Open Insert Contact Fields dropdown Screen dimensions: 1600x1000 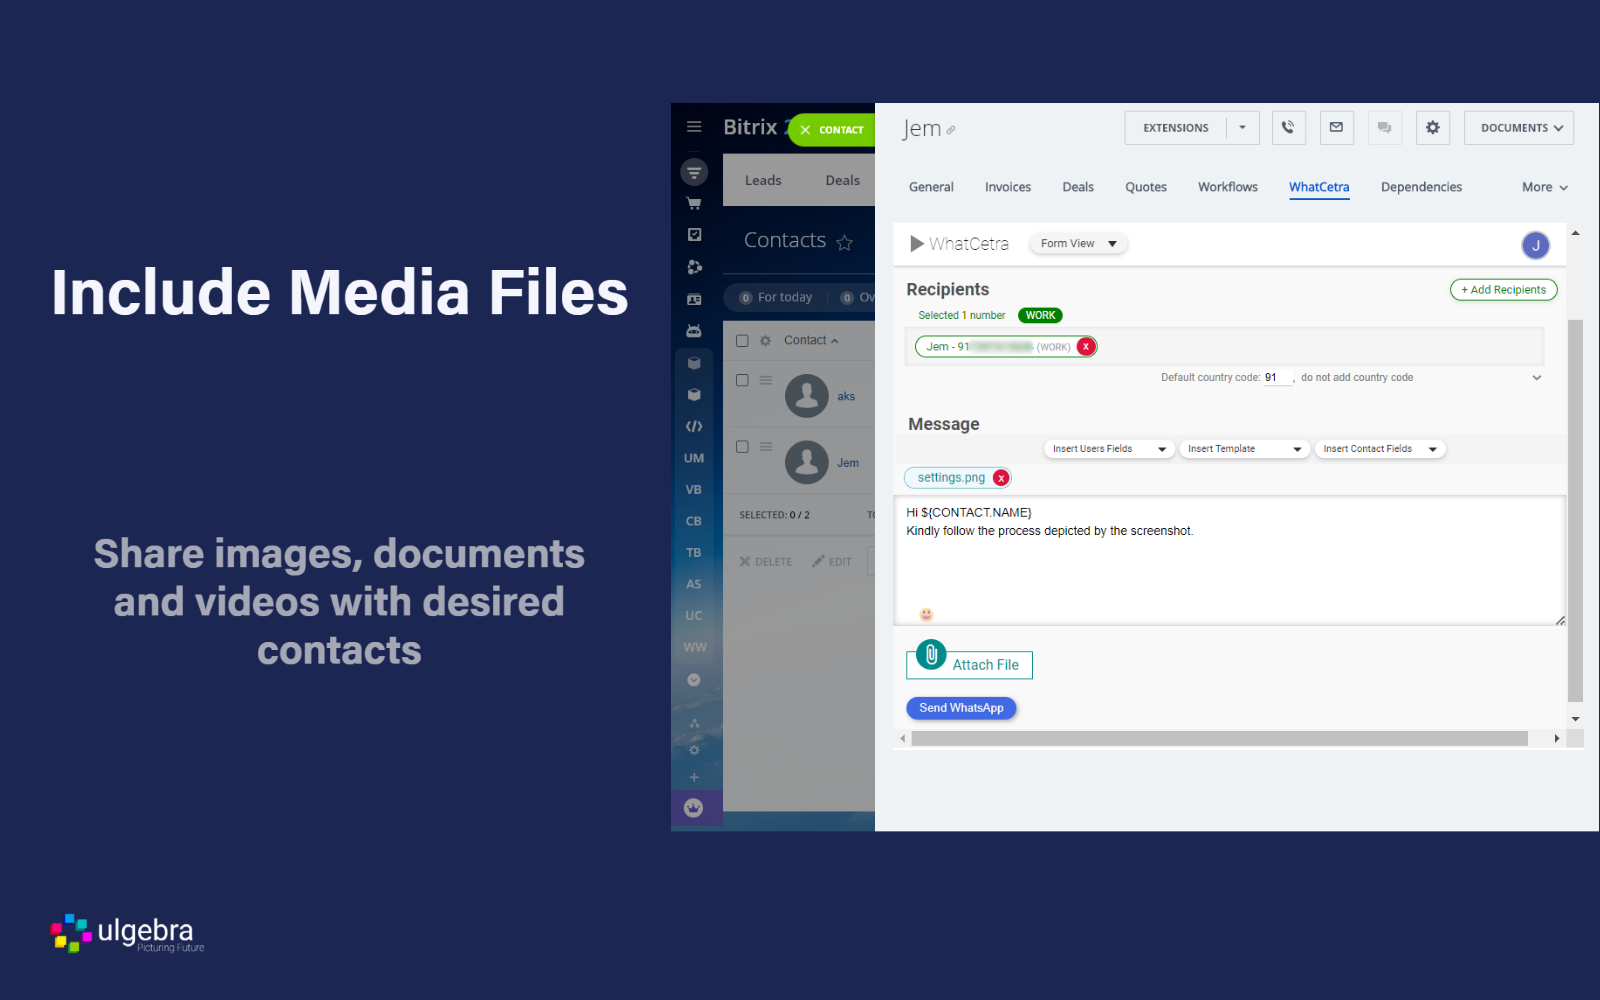click(1380, 449)
